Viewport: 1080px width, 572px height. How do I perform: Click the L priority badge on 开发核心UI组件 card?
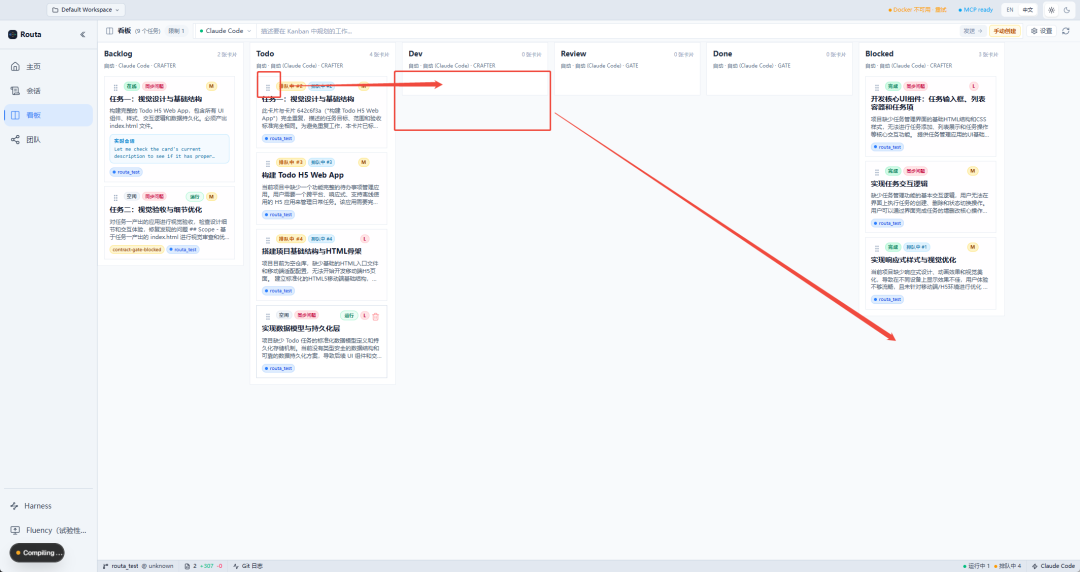[x=973, y=86]
